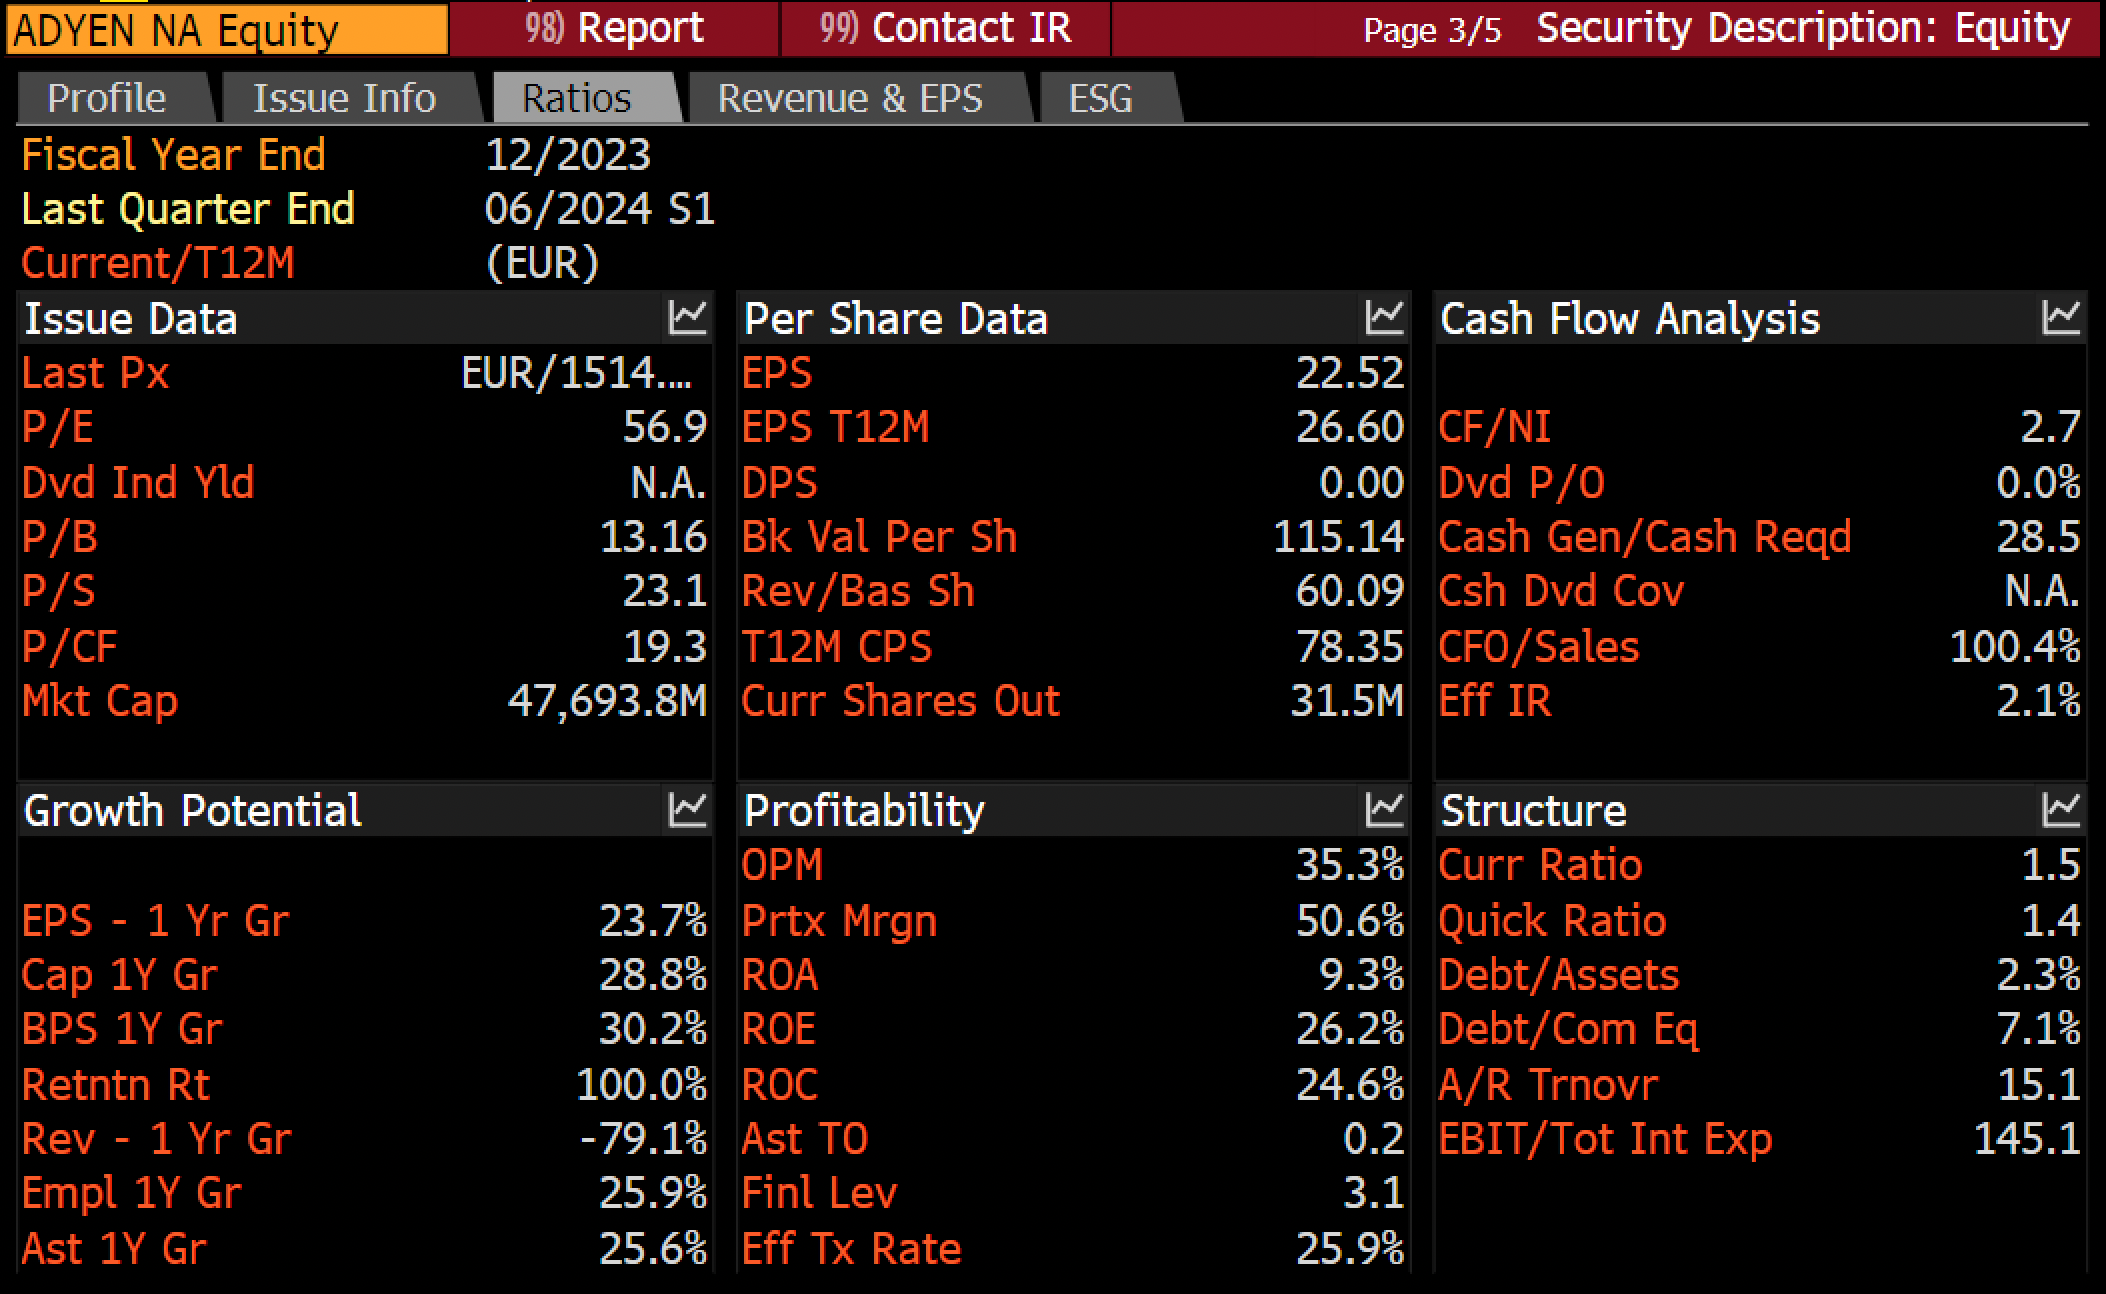Open chart icon for Issue Data

point(687,318)
